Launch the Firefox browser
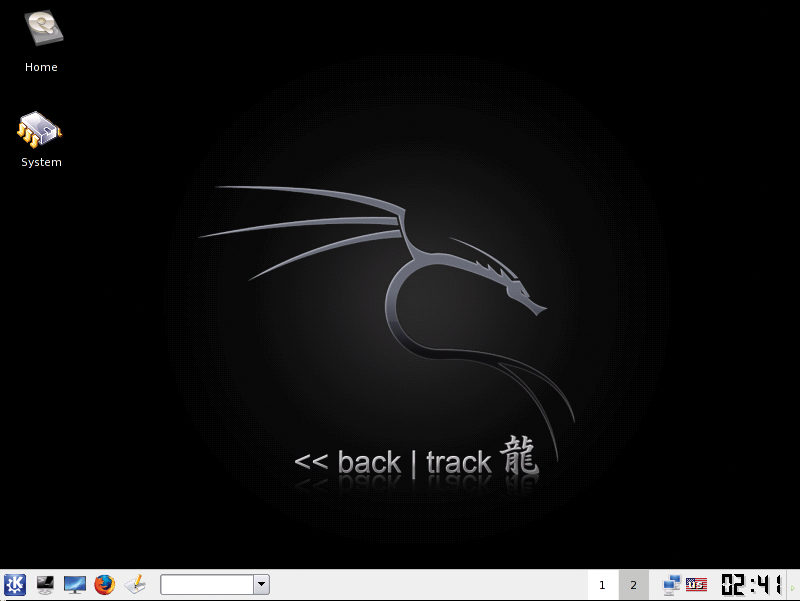 click(105, 585)
